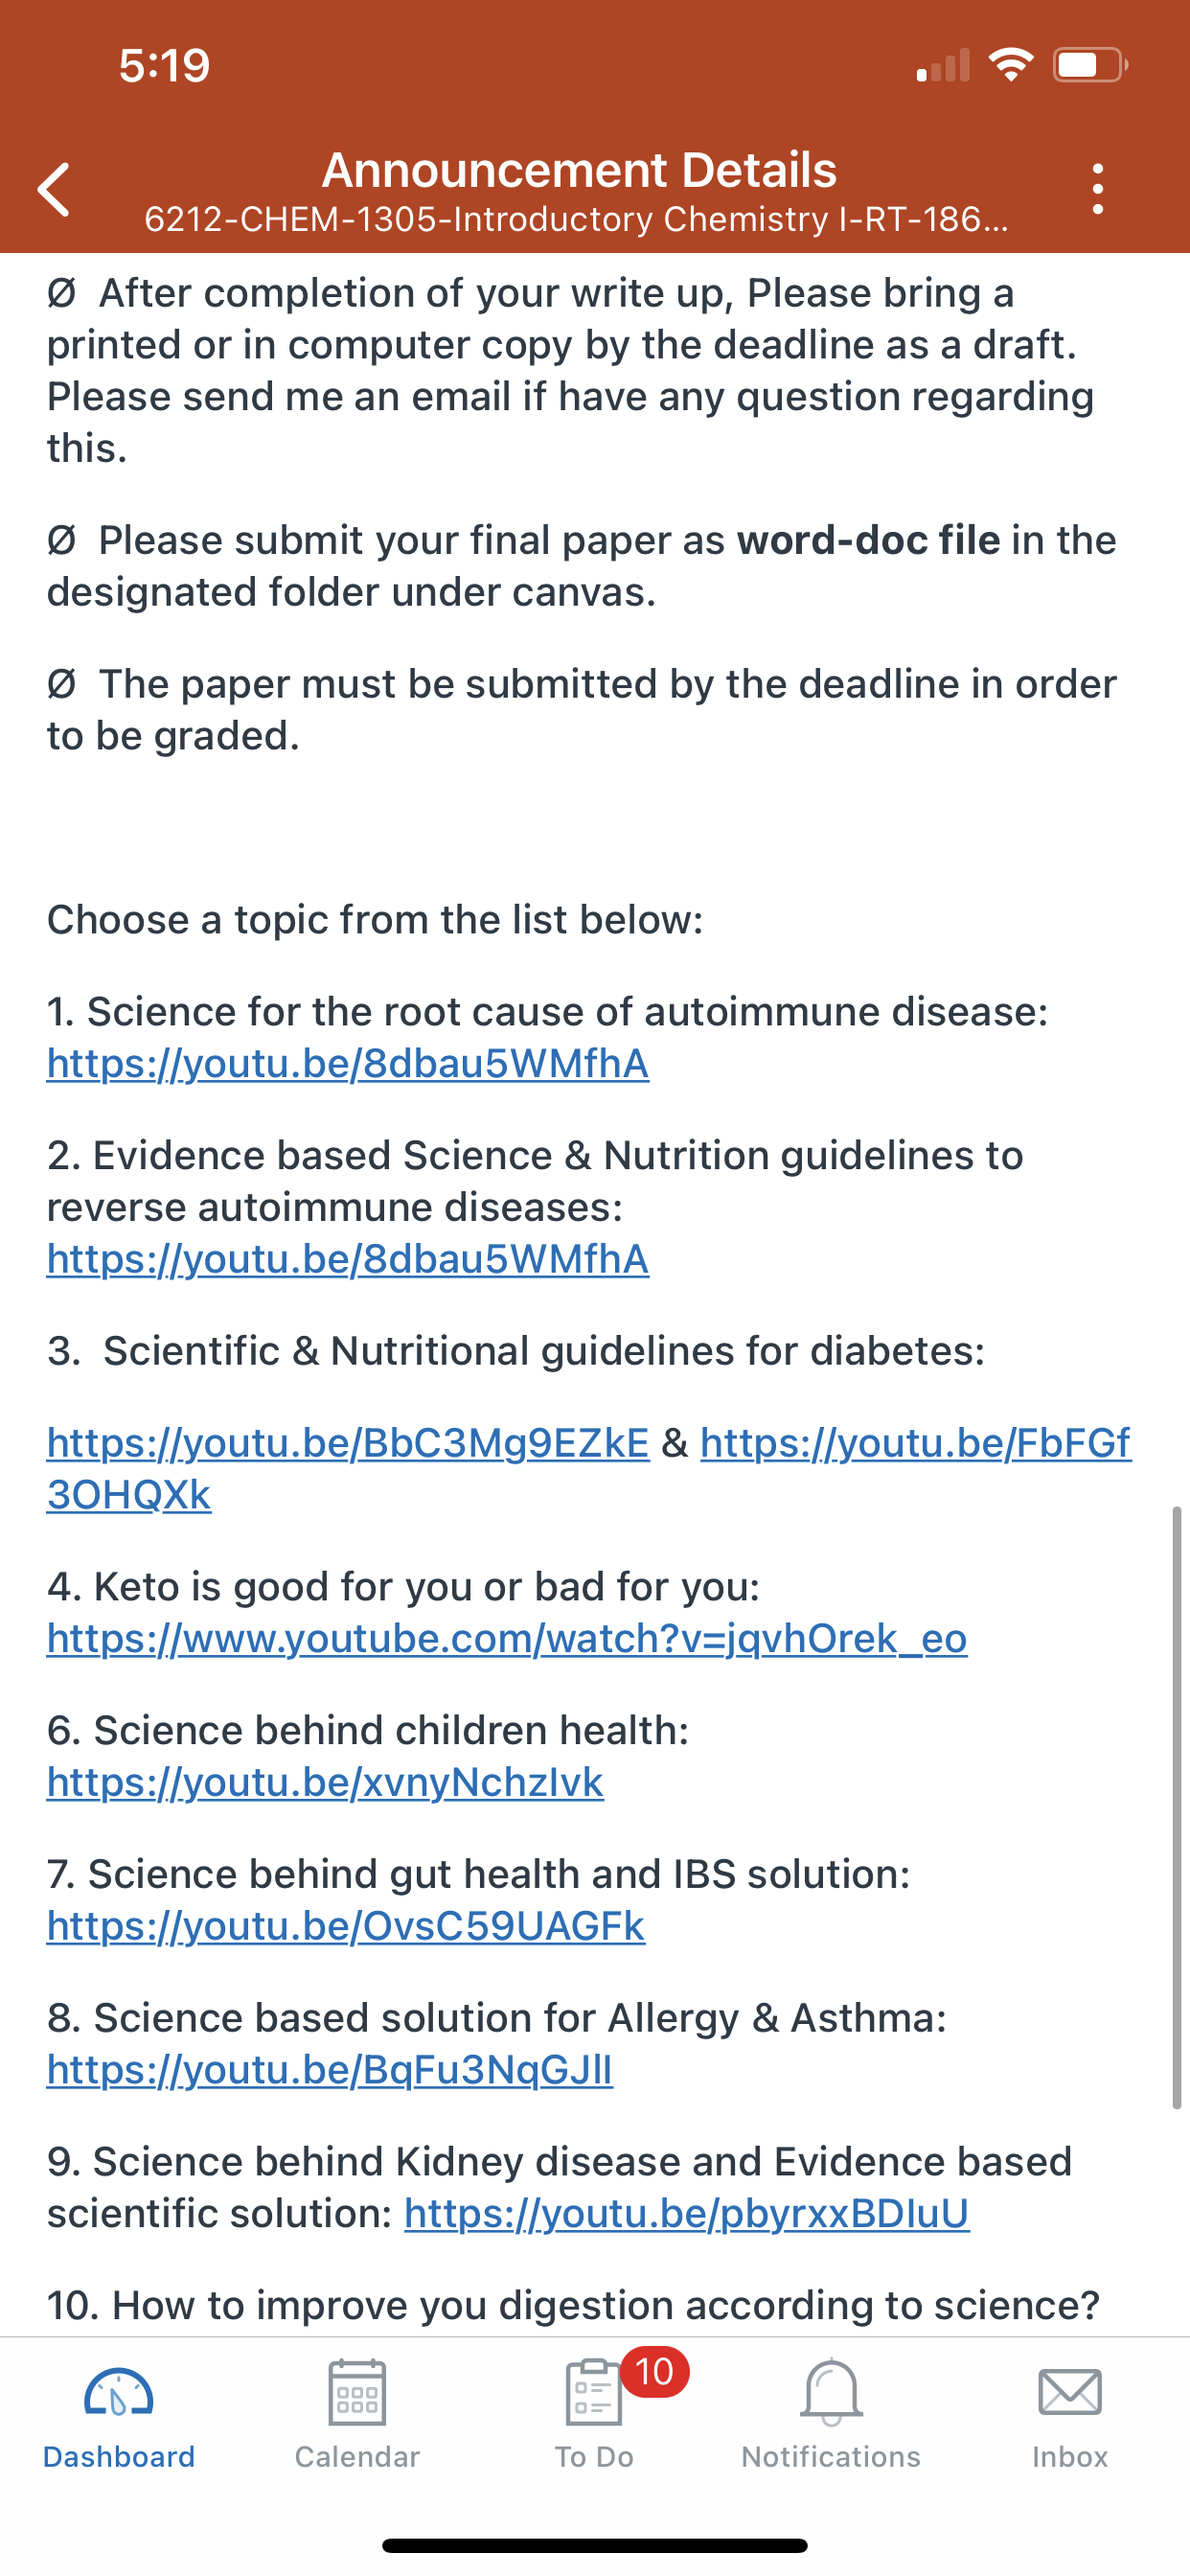Open autoimmune root cause link 8dbau5WMfhA
Screen dimensions: 1190x2576
(x=348, y=1064)
